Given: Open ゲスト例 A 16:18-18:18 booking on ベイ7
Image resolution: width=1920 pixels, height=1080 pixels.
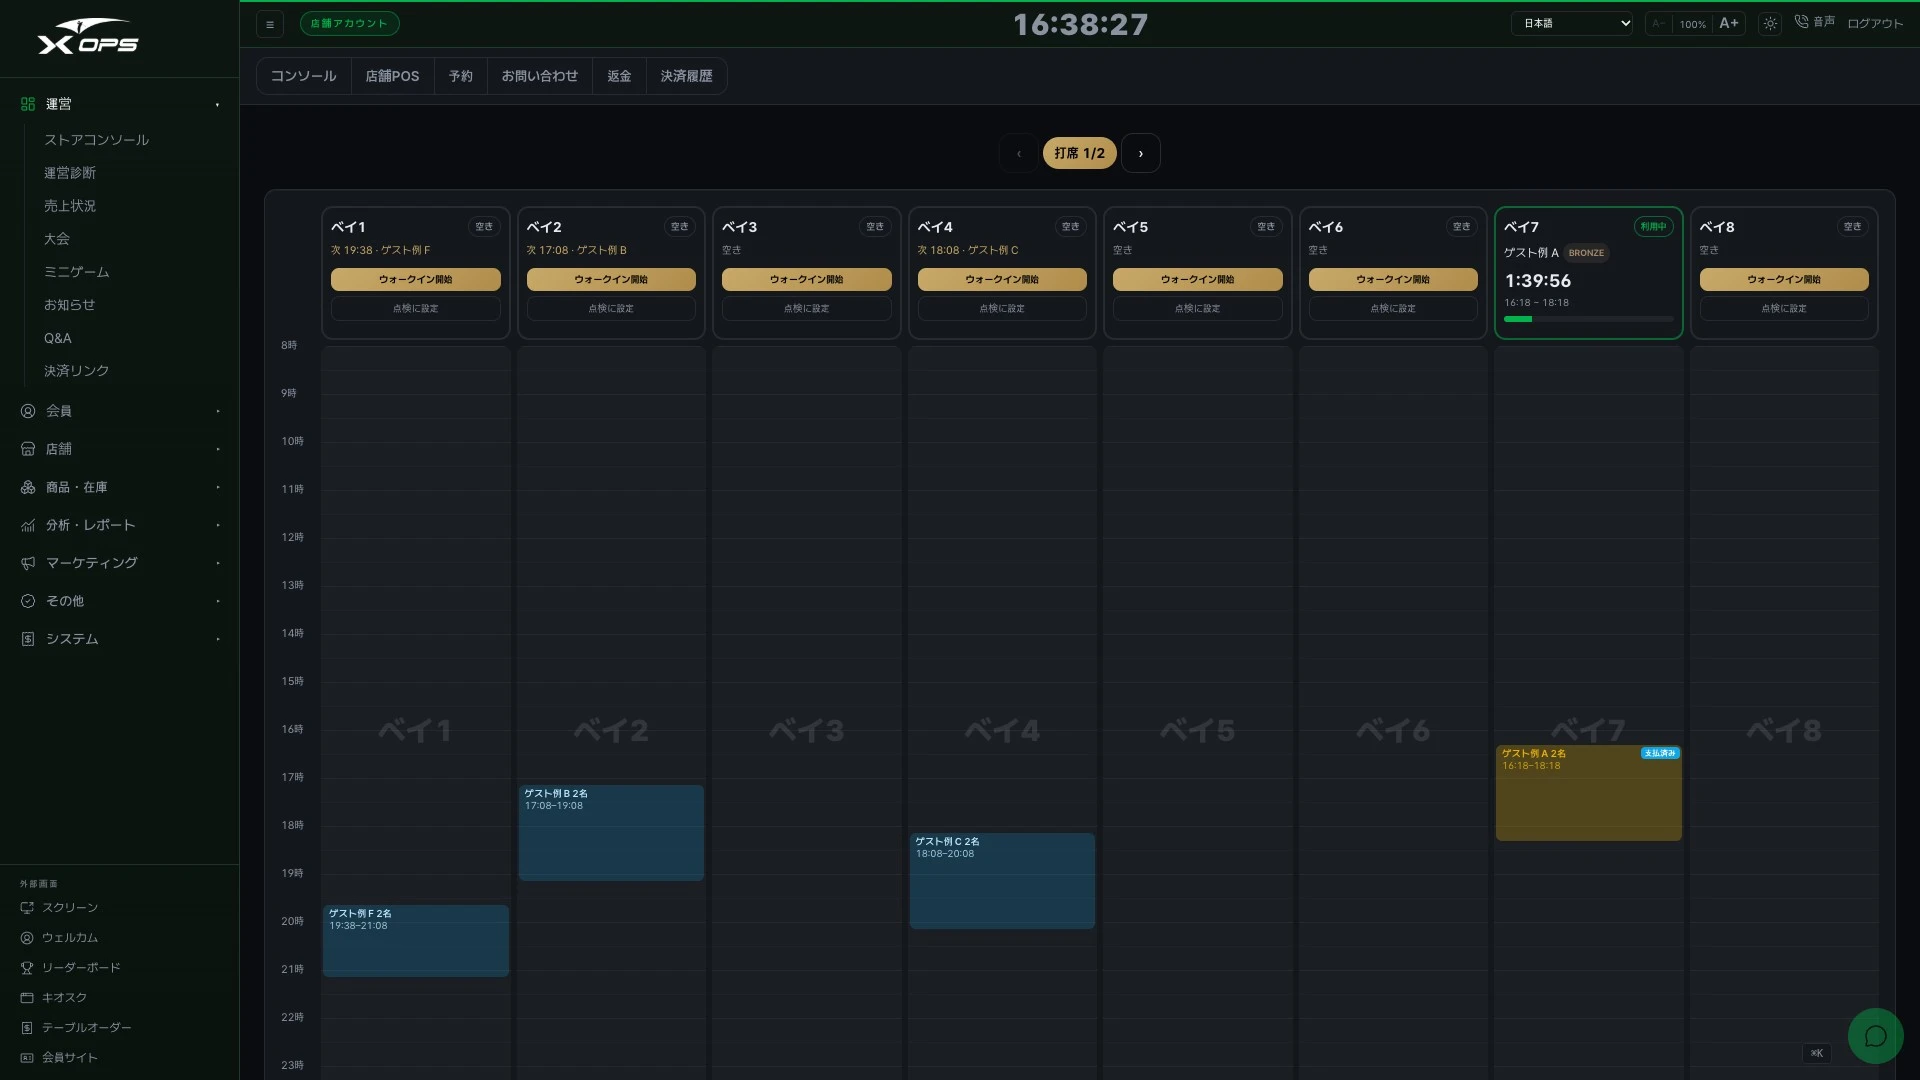Looking at the screenshot, I should [1588, 793].
